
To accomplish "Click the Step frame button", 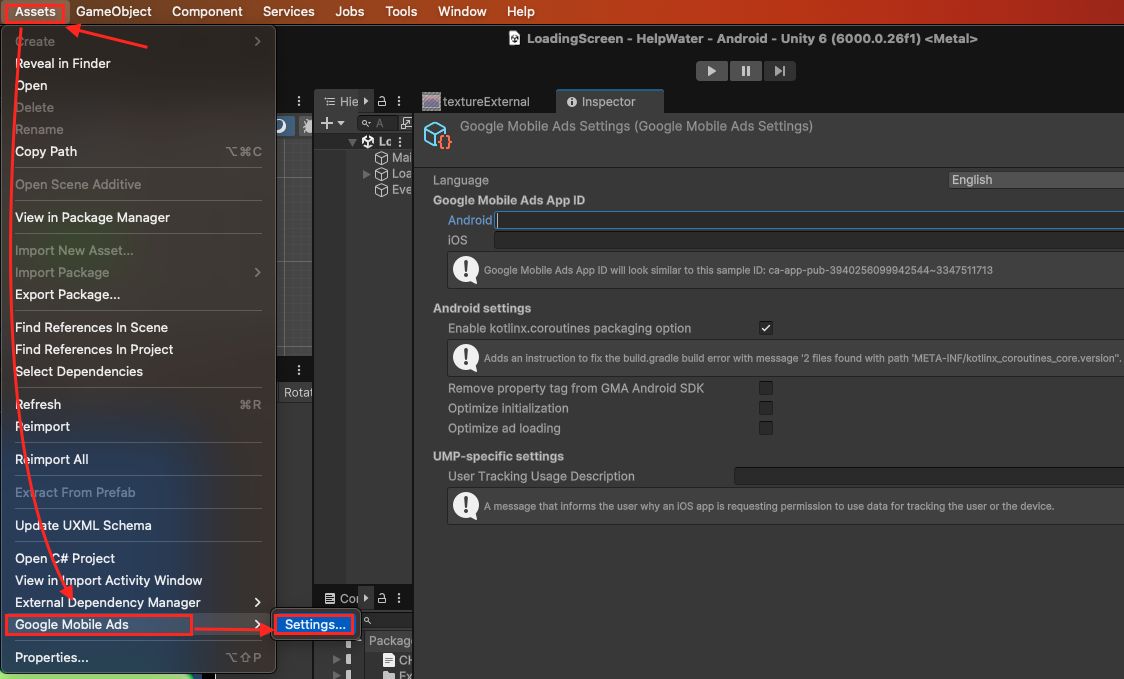I will 779,71.
